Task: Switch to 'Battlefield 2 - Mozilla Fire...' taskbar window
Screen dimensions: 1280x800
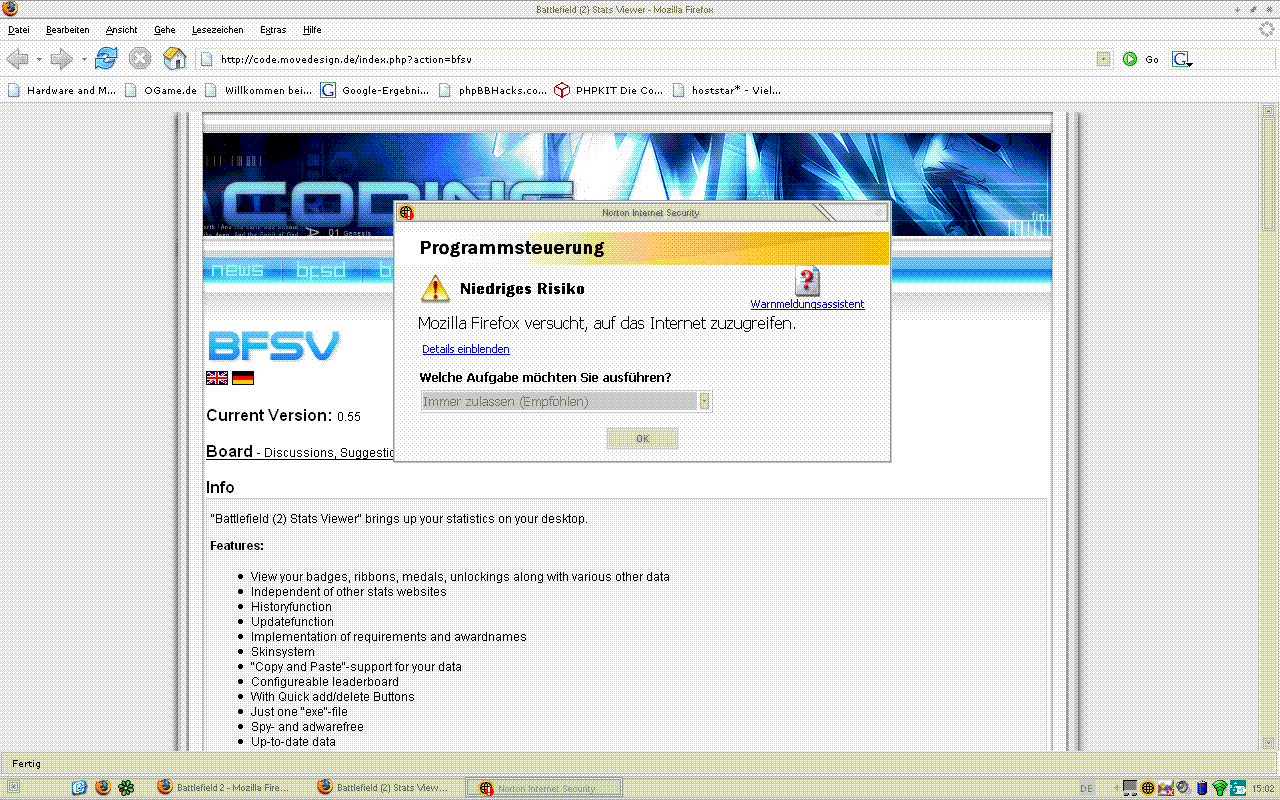Action: click(x=223, y=788)
